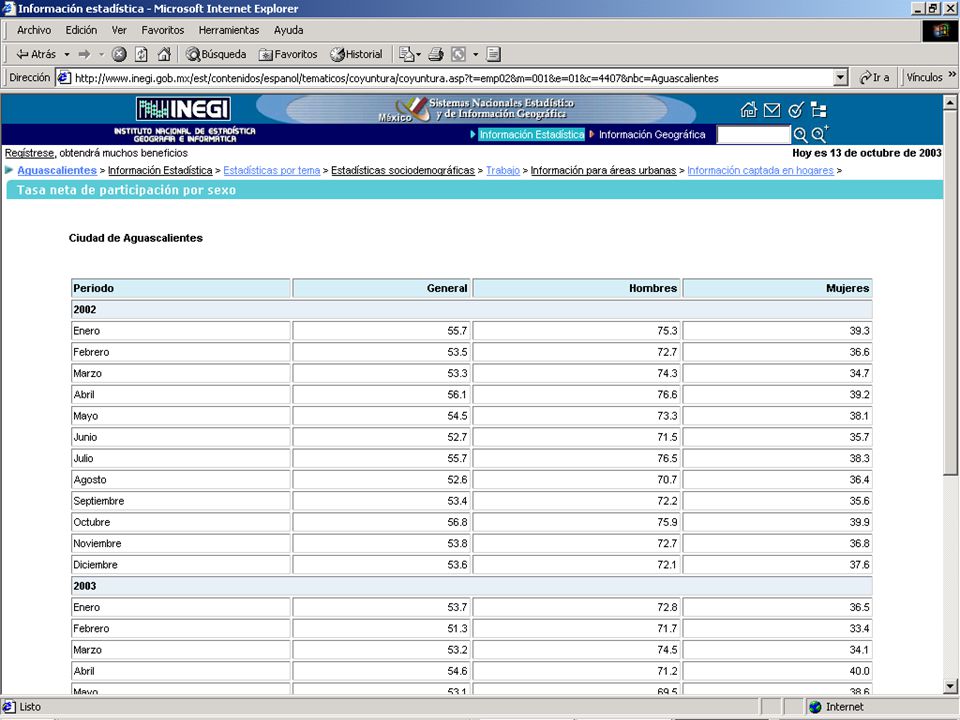Open the Historial toolbar button
Screen dimensions: 960x720
coord(356,54)
